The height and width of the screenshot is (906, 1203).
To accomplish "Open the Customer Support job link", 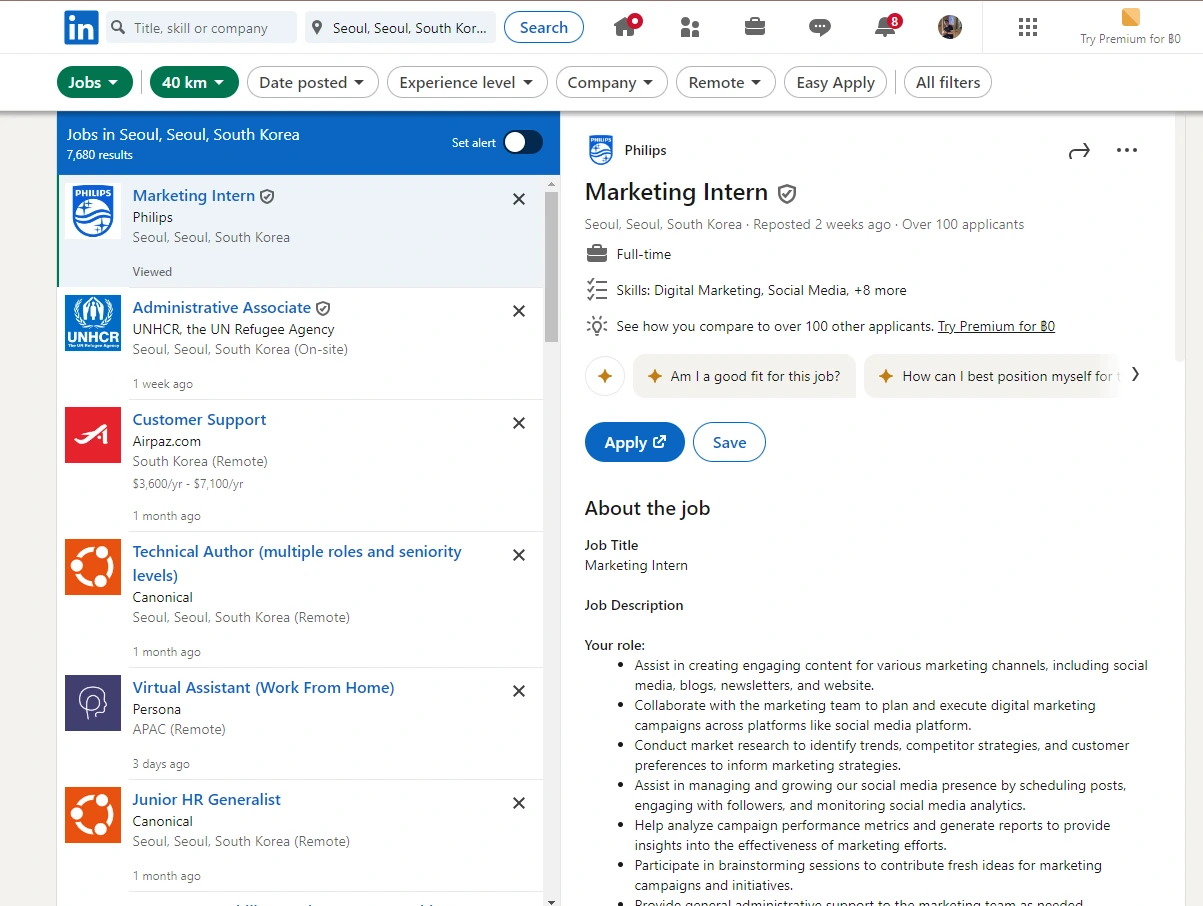I will click(199, 419).
